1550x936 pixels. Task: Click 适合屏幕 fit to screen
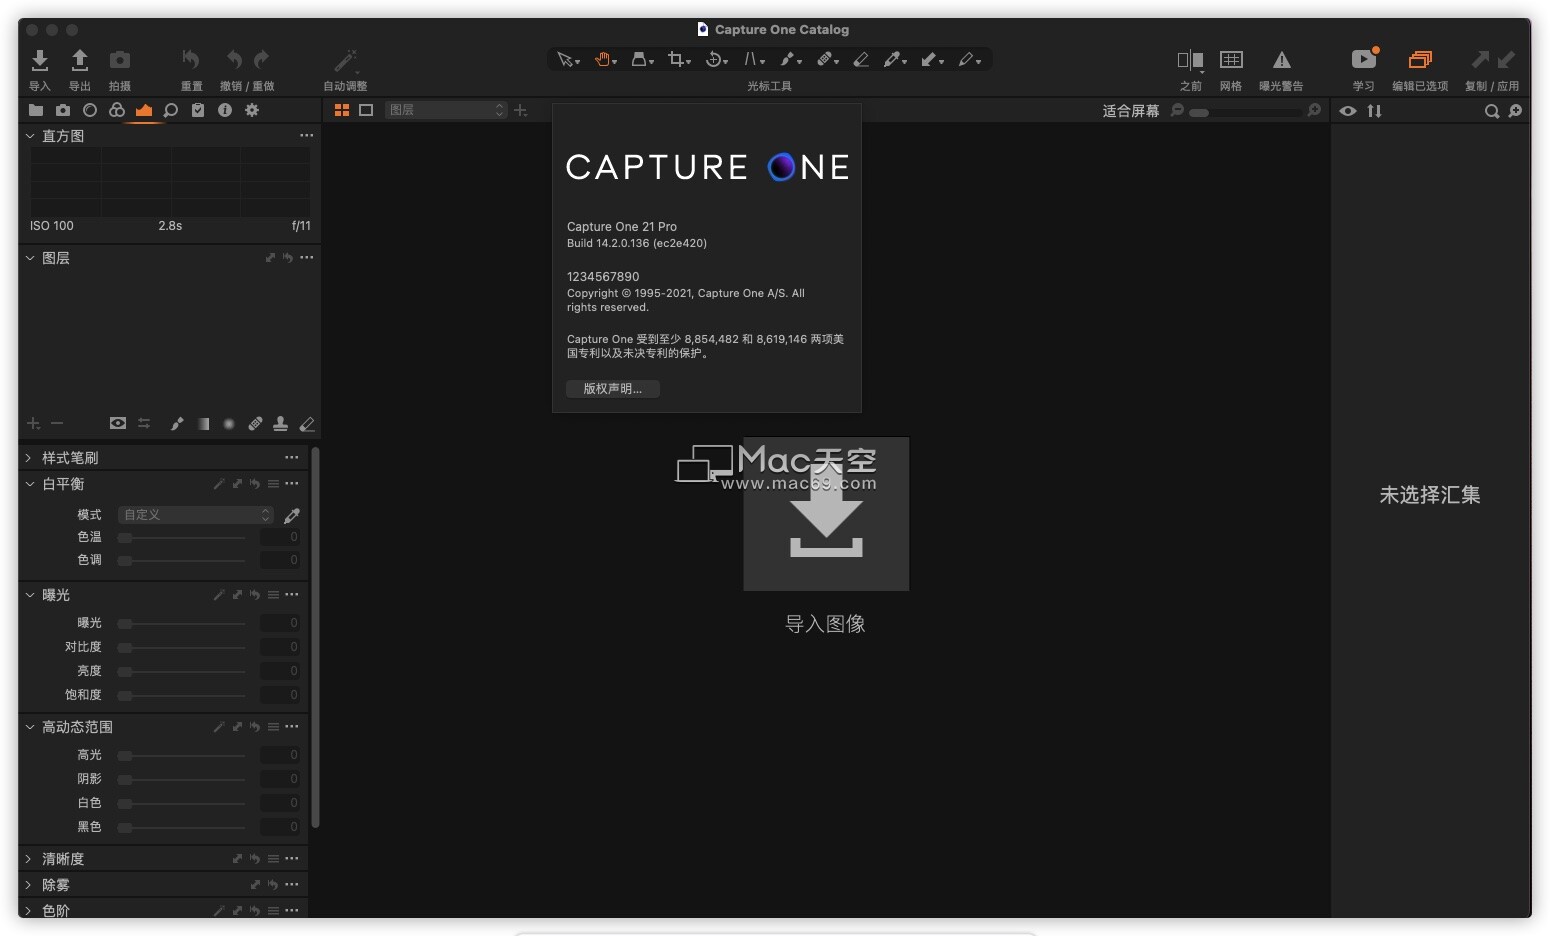point(1131,111)
